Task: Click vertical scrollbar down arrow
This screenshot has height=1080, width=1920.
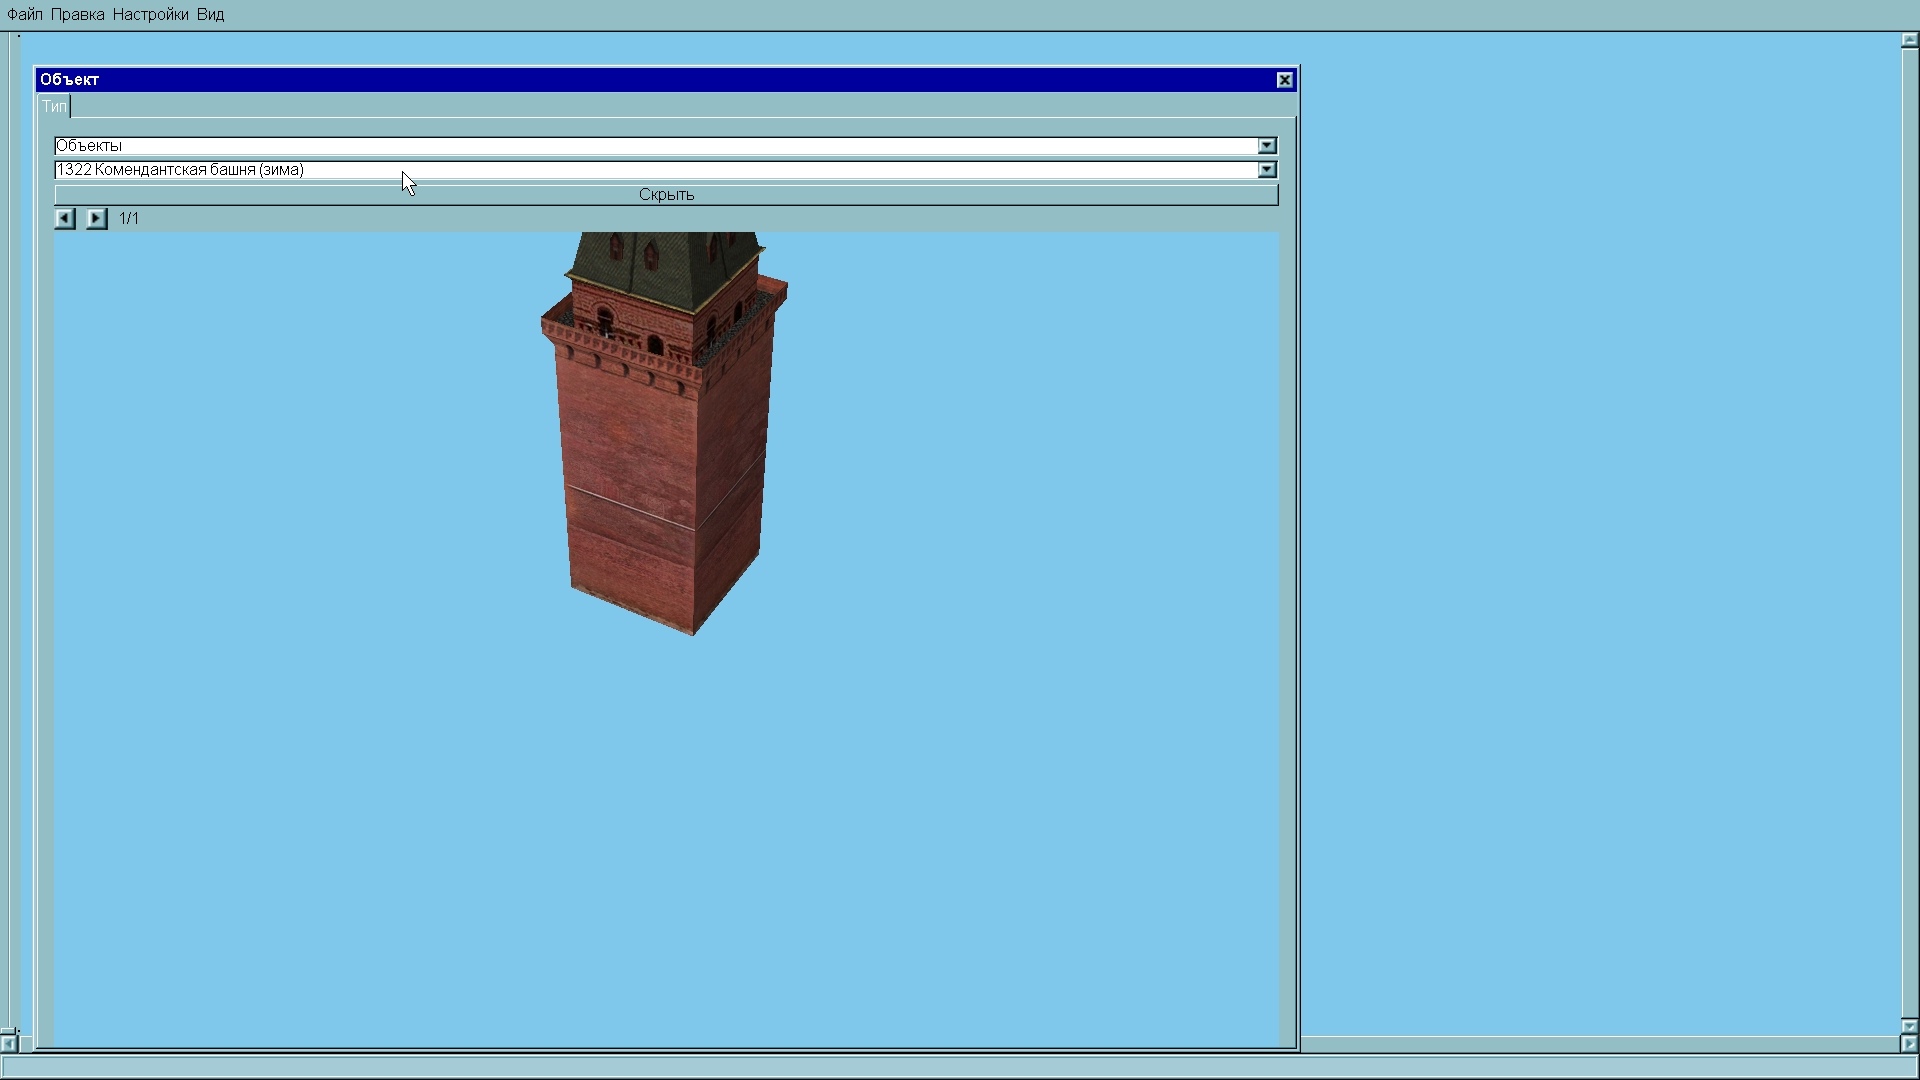Action: [x=1909, y=1026]
